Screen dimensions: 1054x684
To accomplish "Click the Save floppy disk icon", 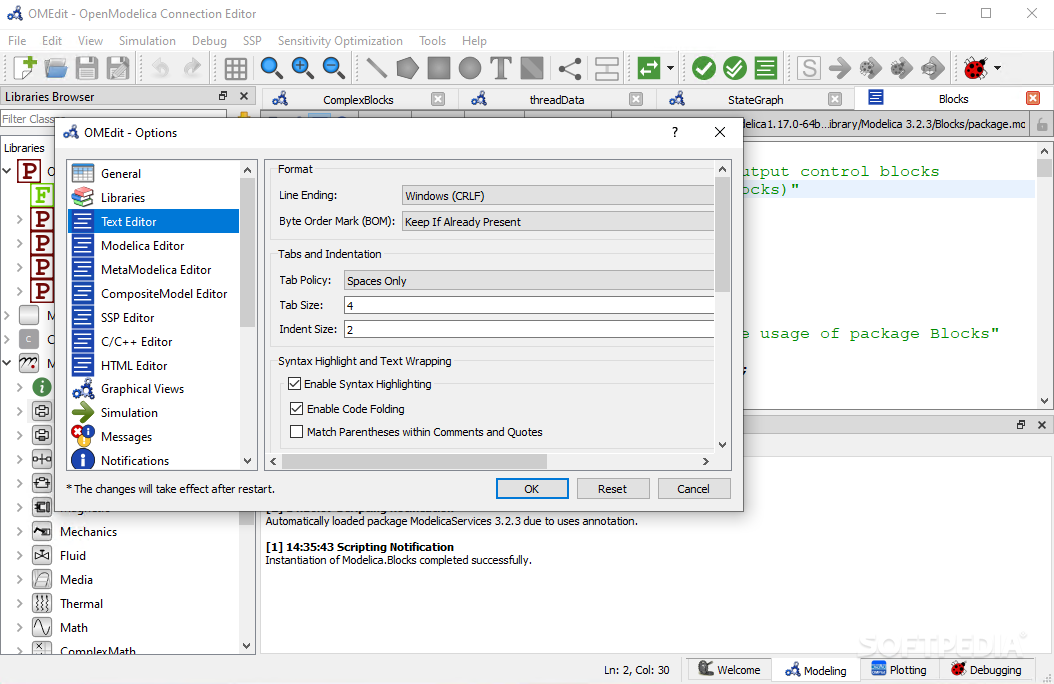I will click(x=87, y=68).
